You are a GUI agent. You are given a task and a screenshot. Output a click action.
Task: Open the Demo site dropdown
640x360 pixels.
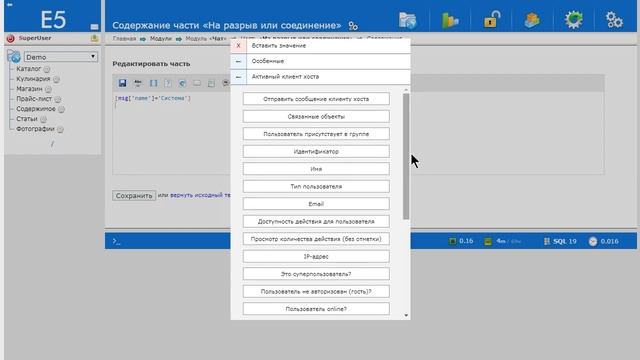tap(61, 57)
